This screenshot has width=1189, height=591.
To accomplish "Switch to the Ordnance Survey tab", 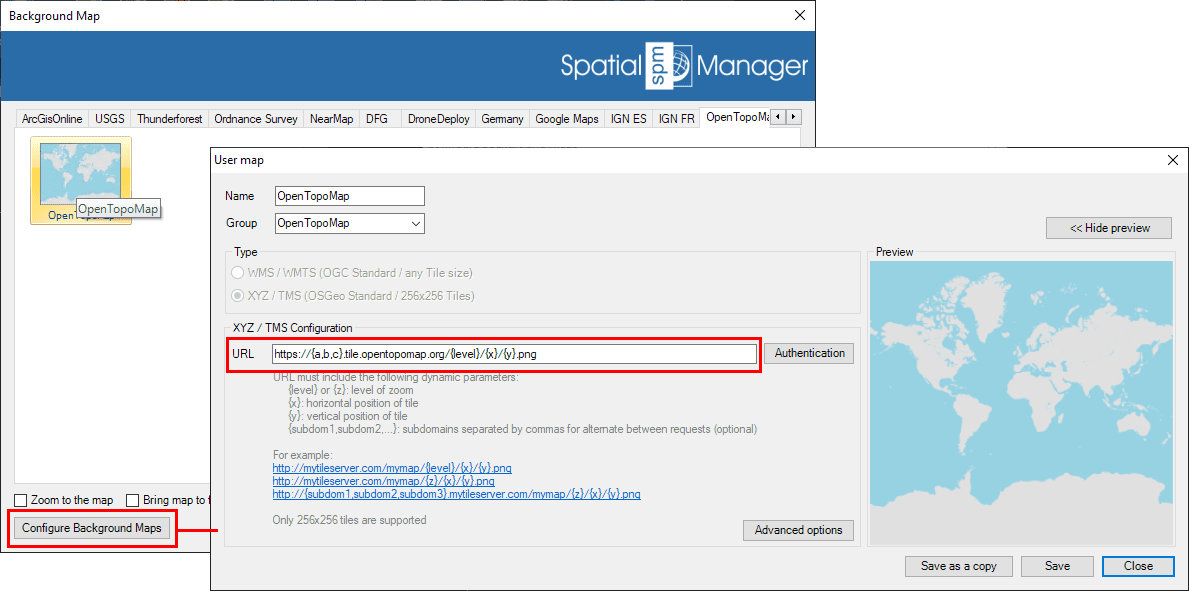I will pyautogui.click(x=256, y=119).
